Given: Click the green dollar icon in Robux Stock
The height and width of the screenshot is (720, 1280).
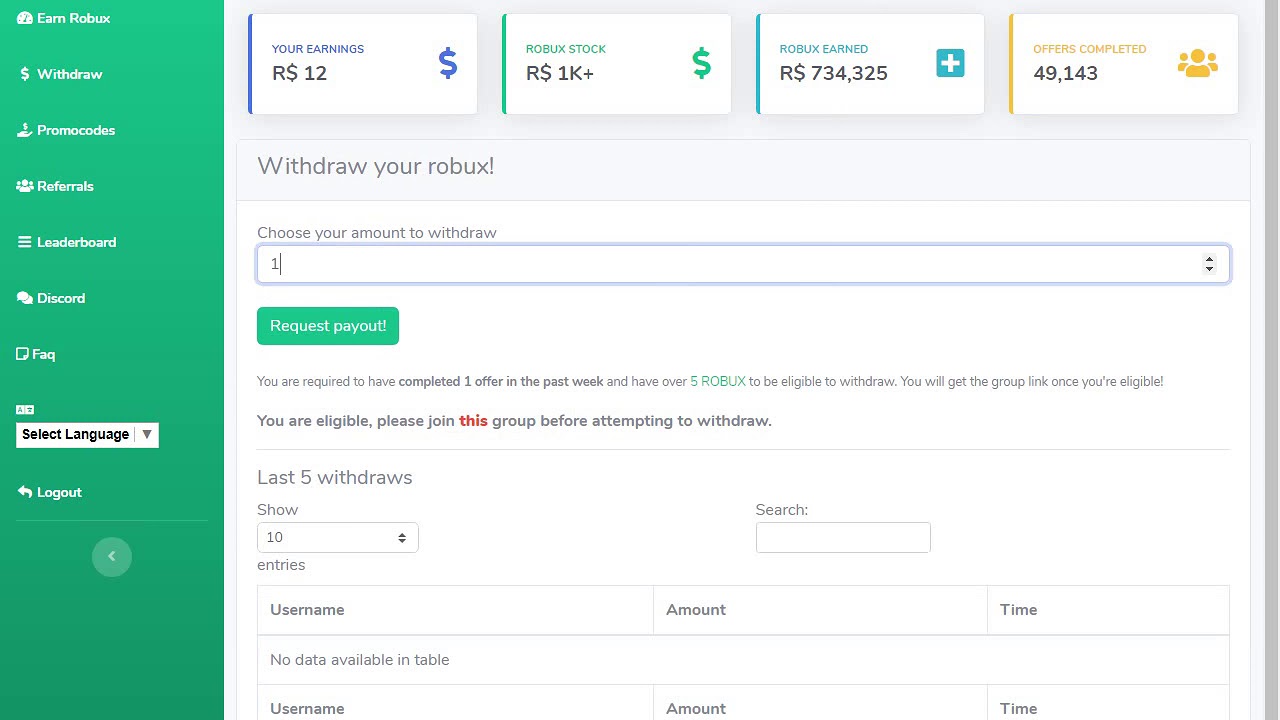Looking at the screenshot, I should click(x=701, y=64).
